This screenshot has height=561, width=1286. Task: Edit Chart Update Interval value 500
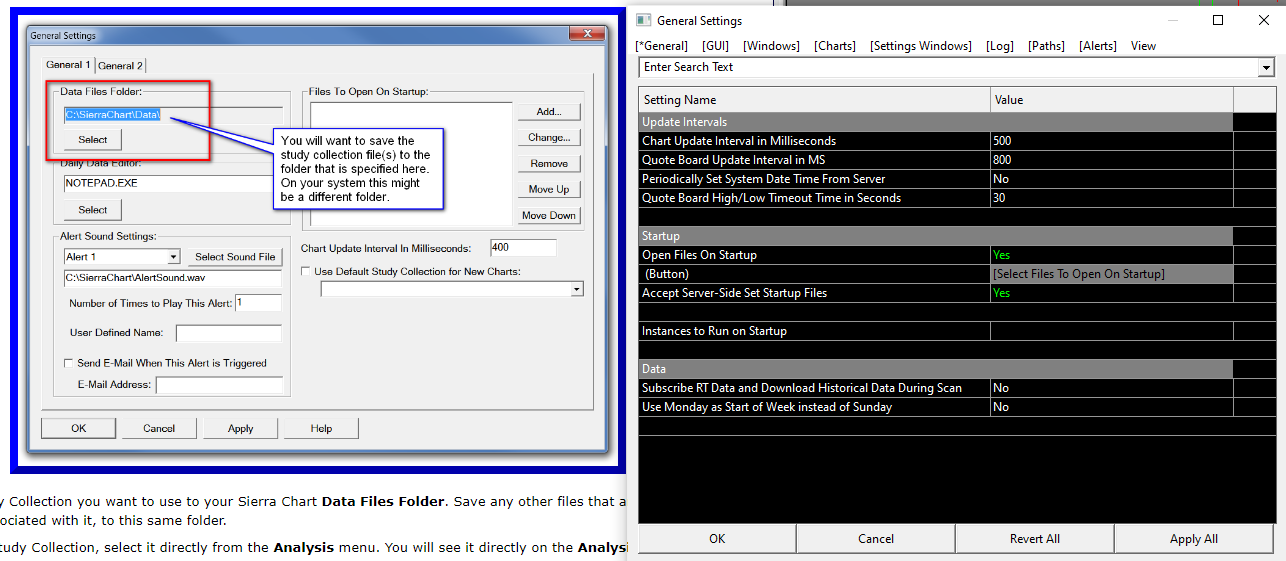(x=1111, y=141)
